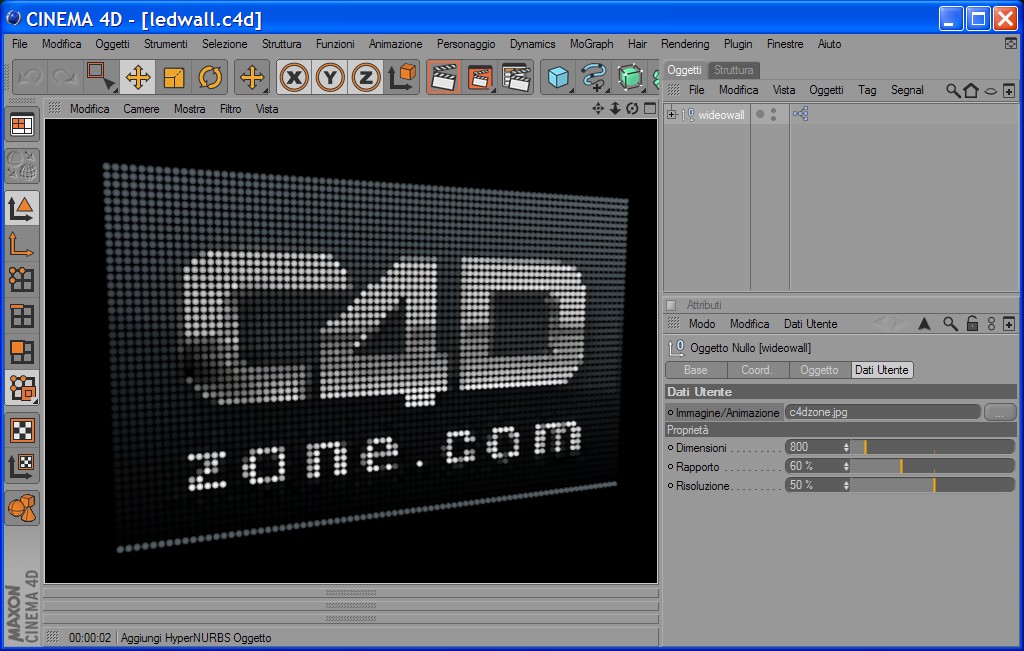
Task: Open the layout switch icon in left palette
Action: [x=22, y=125]
